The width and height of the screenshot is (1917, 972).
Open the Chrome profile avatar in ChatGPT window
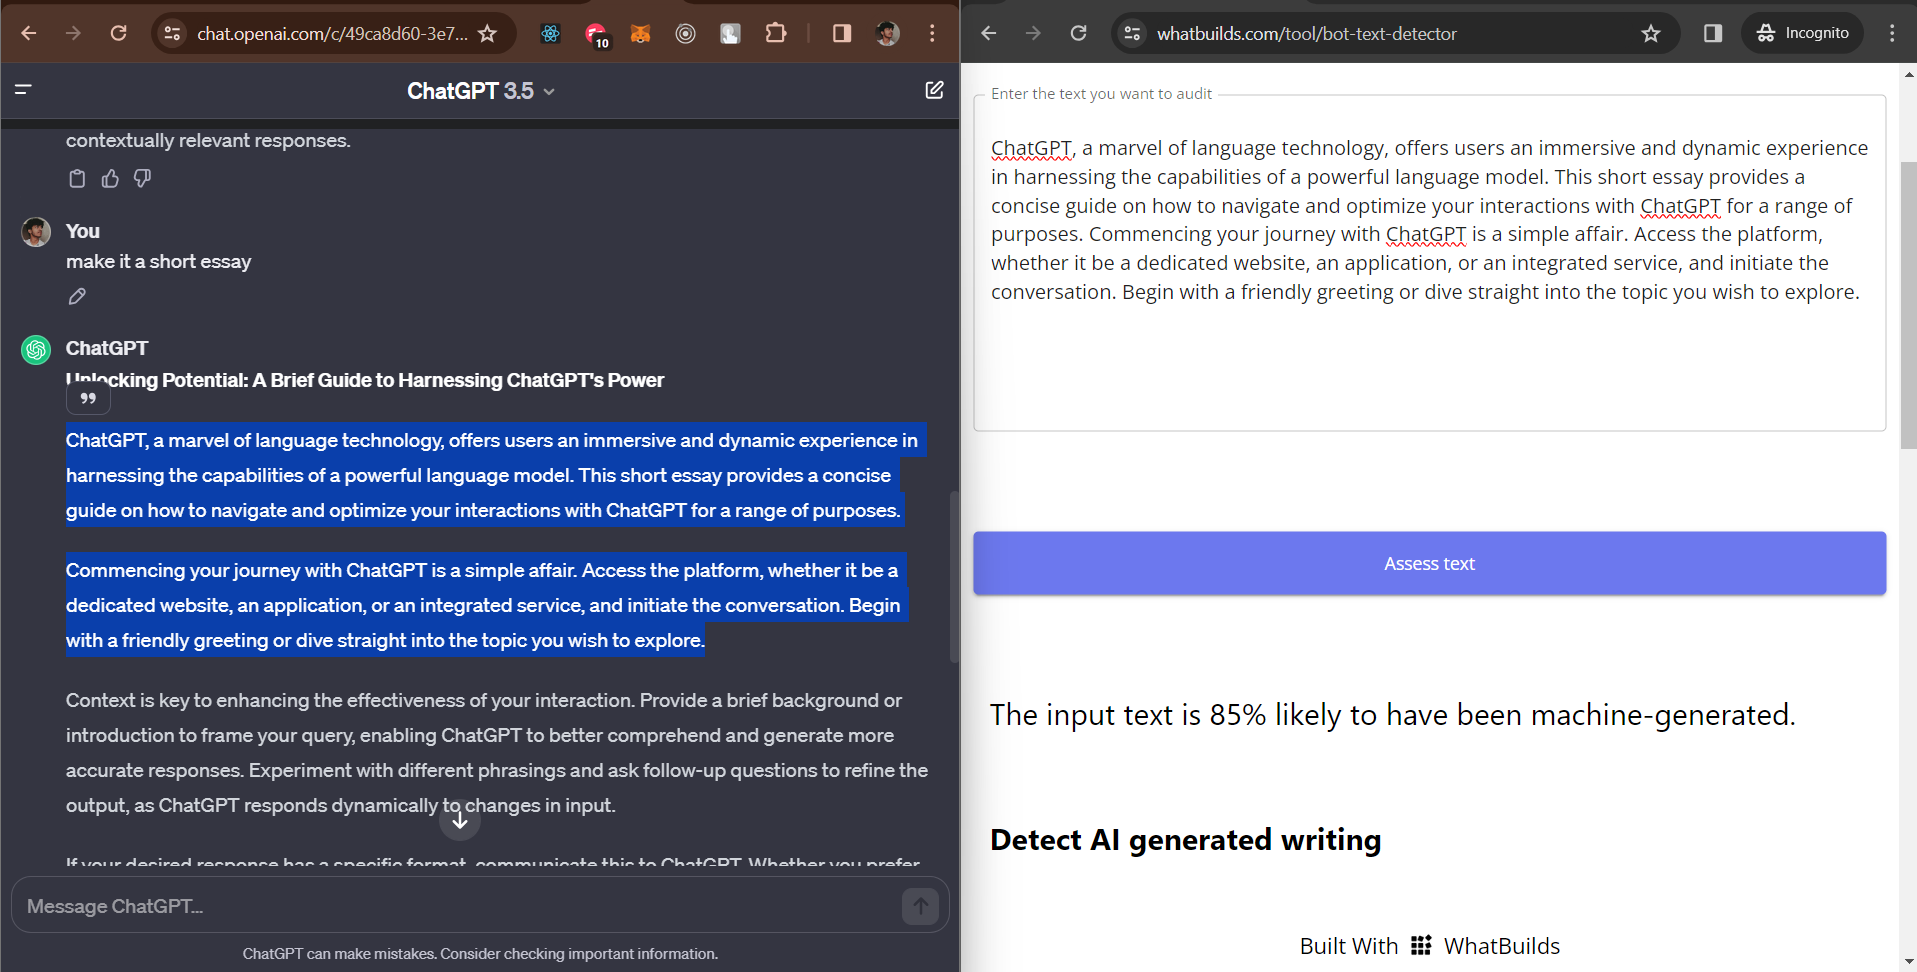tap(887, 33)
